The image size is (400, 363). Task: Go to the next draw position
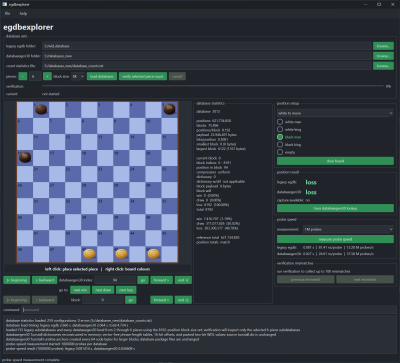[103, 290]
